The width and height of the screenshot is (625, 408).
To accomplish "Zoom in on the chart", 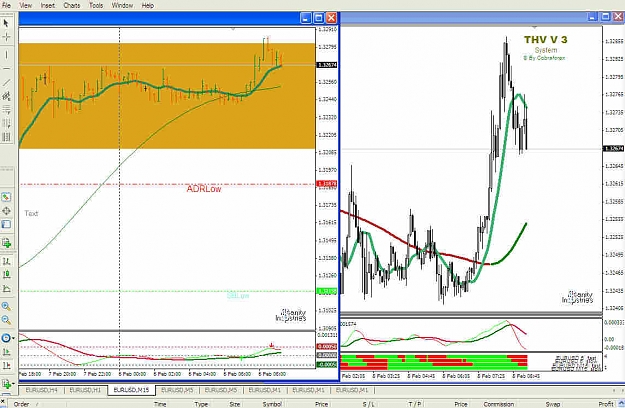I will click(x=6, y=306).
